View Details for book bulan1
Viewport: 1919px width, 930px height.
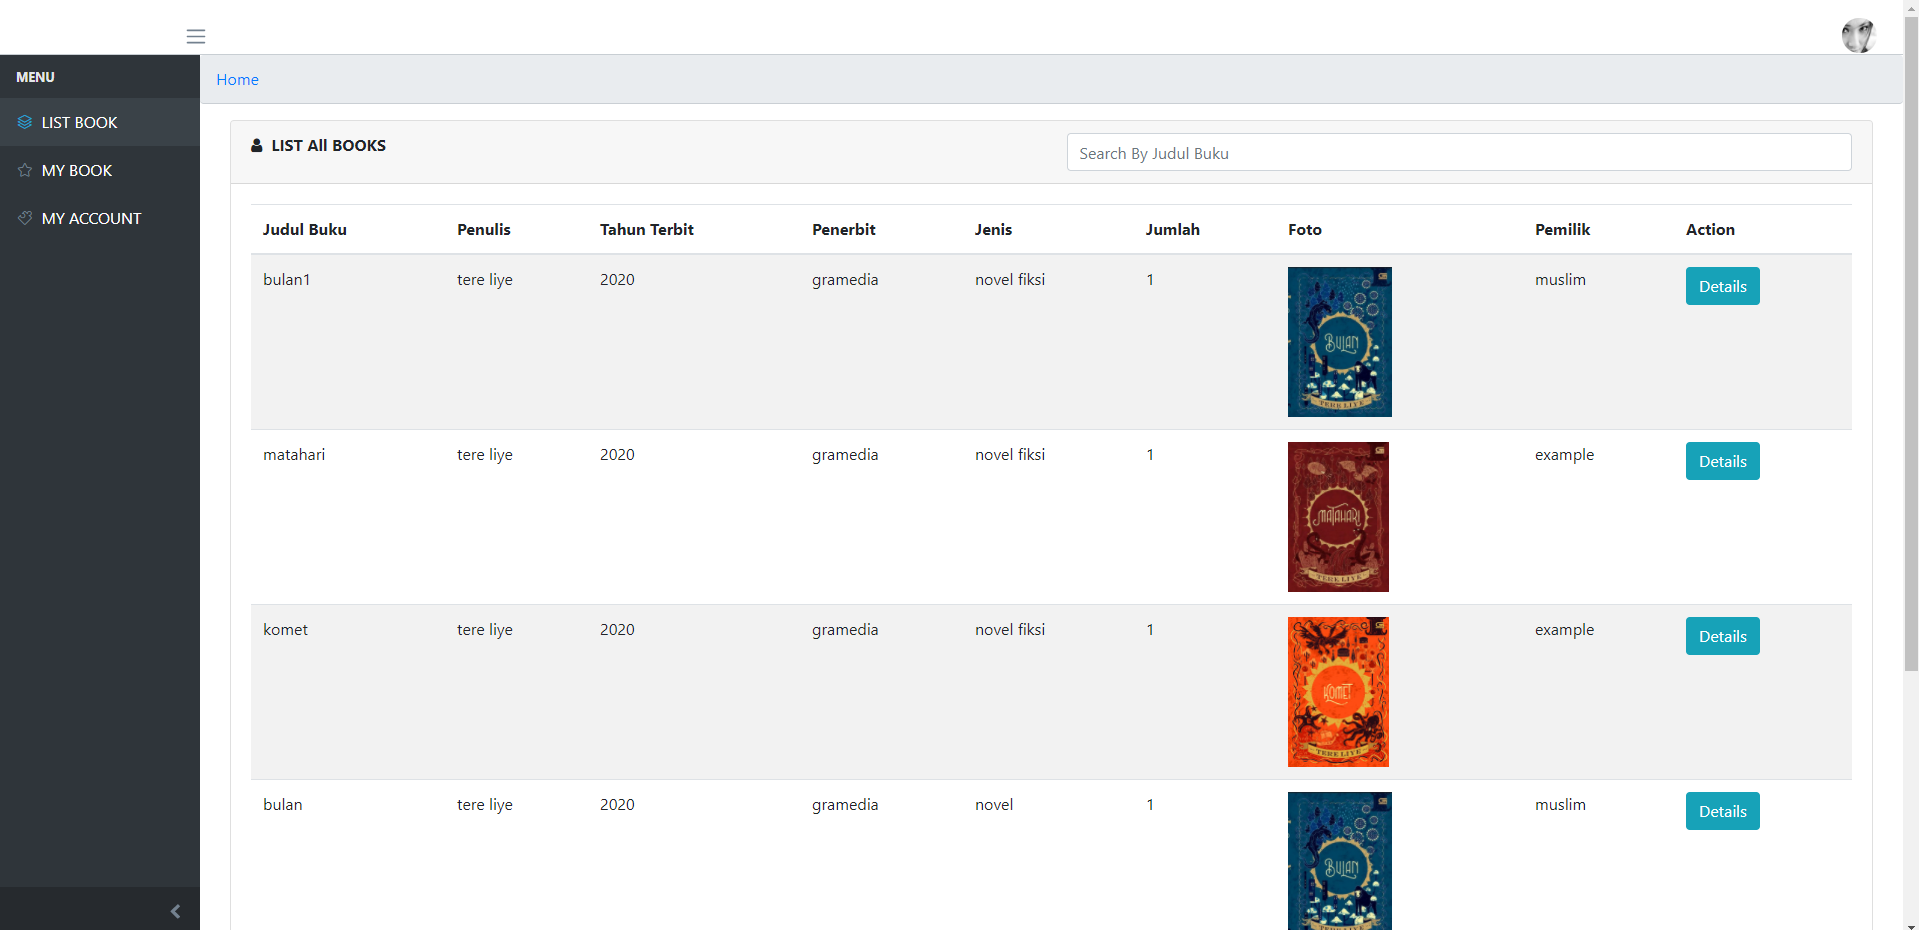point(1722,286)
